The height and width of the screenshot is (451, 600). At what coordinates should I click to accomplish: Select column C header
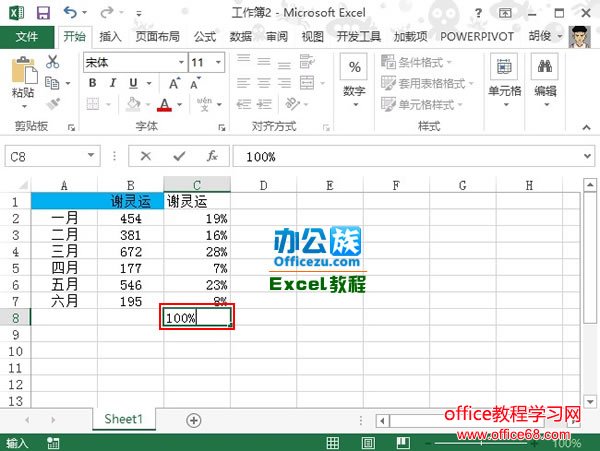197,185
